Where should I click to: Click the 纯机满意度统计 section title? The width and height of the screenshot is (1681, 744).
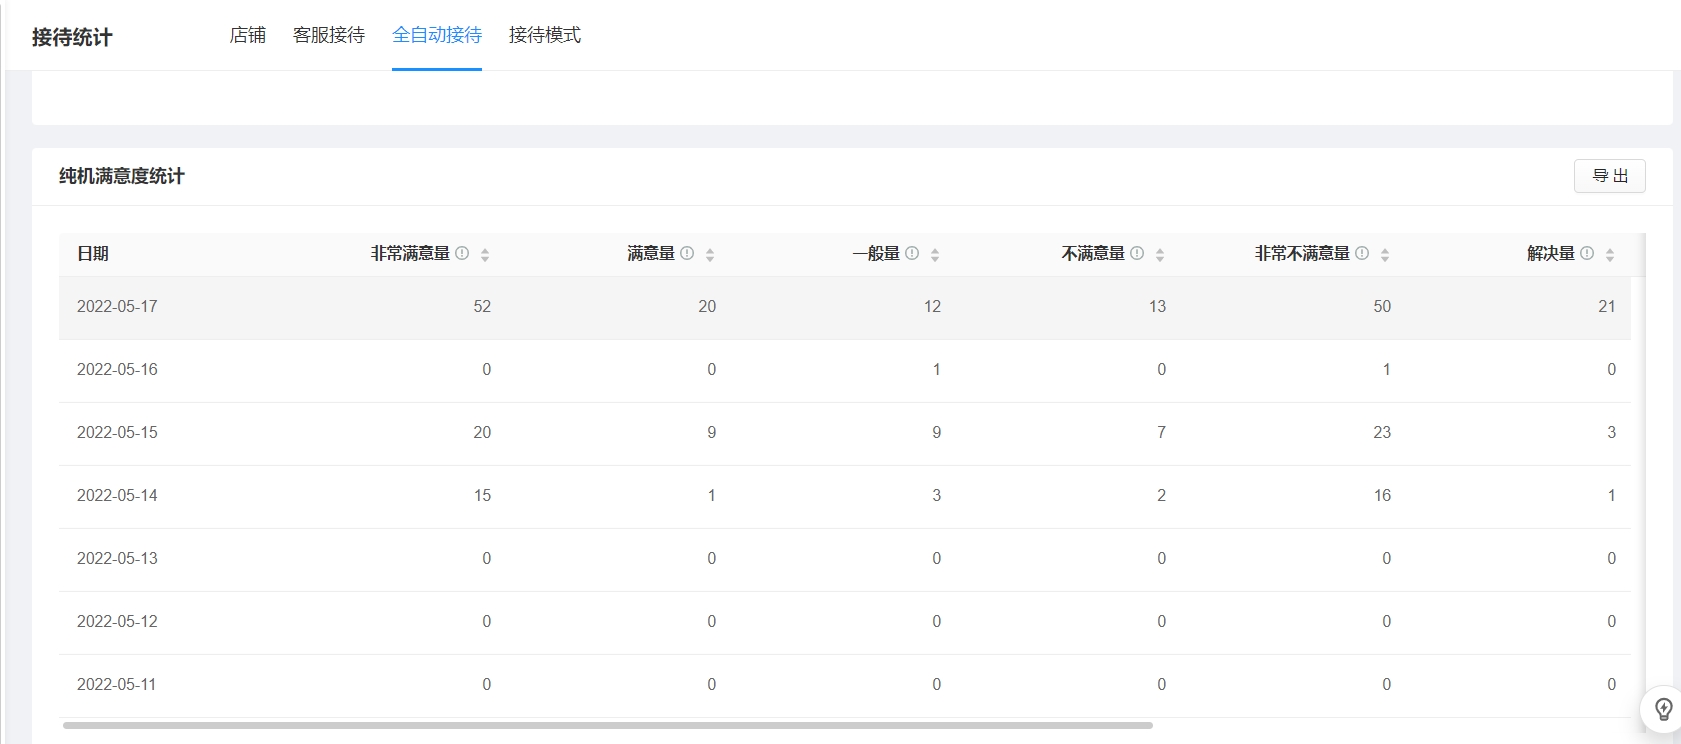122,176
